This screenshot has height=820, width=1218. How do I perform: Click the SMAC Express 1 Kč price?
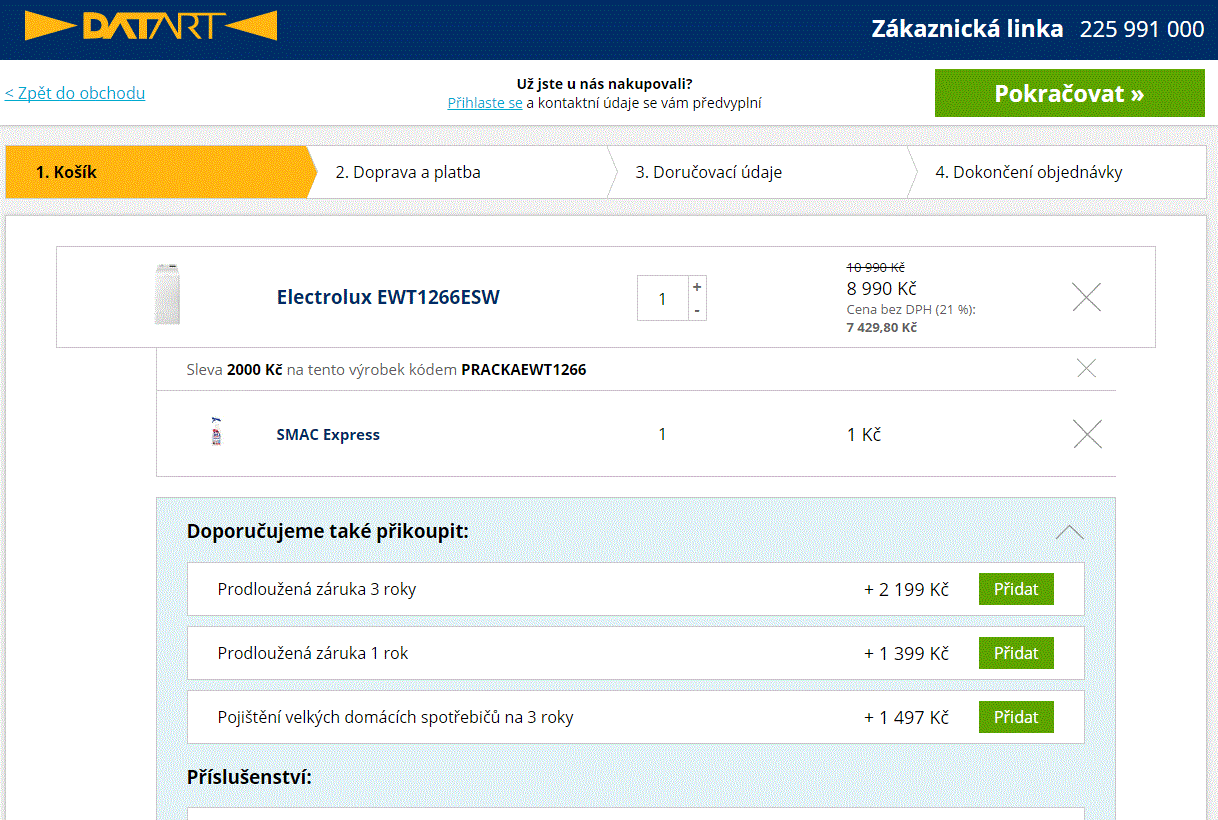point(864,435)
